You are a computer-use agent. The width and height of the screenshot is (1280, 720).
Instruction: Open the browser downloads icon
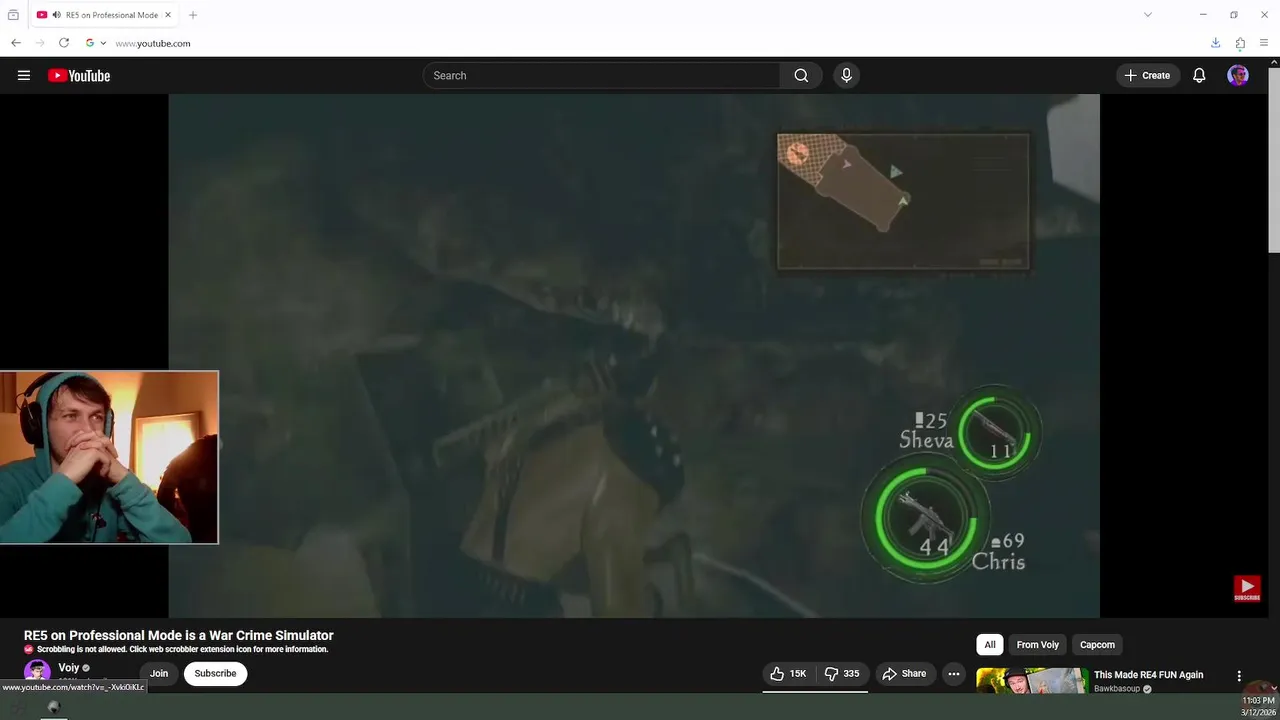[x=1215, y=43]
